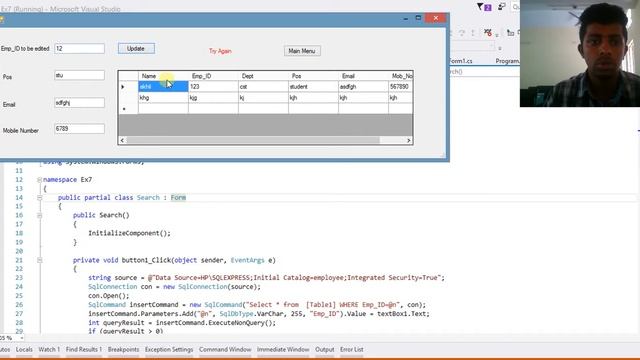Close the running form with red X
Screen dimensions: 640x360
tap(436, 18)
